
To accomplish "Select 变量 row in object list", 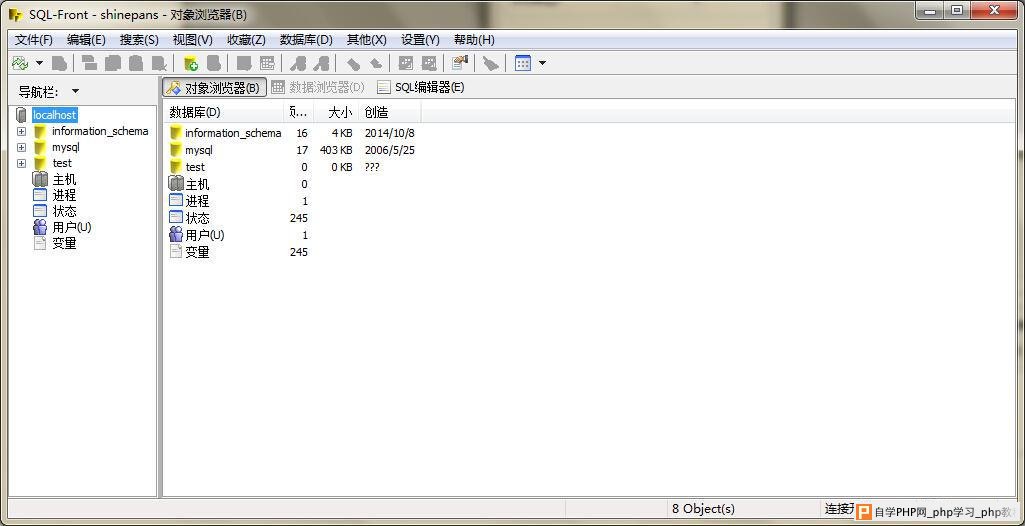I will pos(197,252).
